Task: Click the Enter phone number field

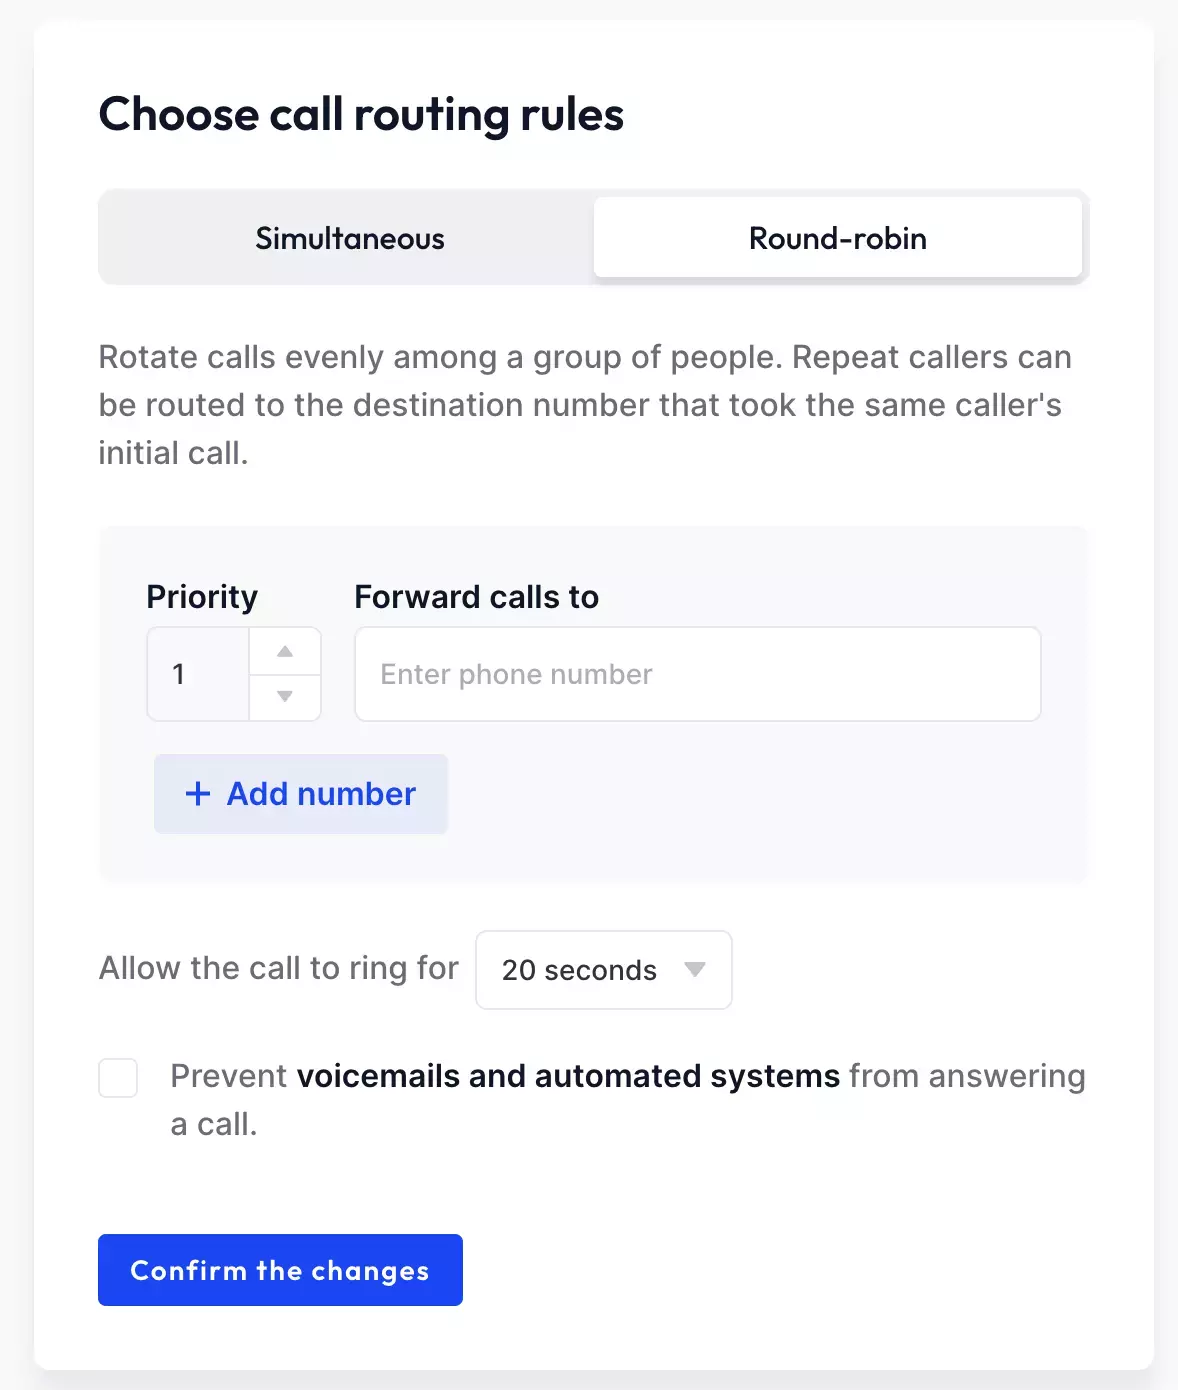Action: click(696, 674)
